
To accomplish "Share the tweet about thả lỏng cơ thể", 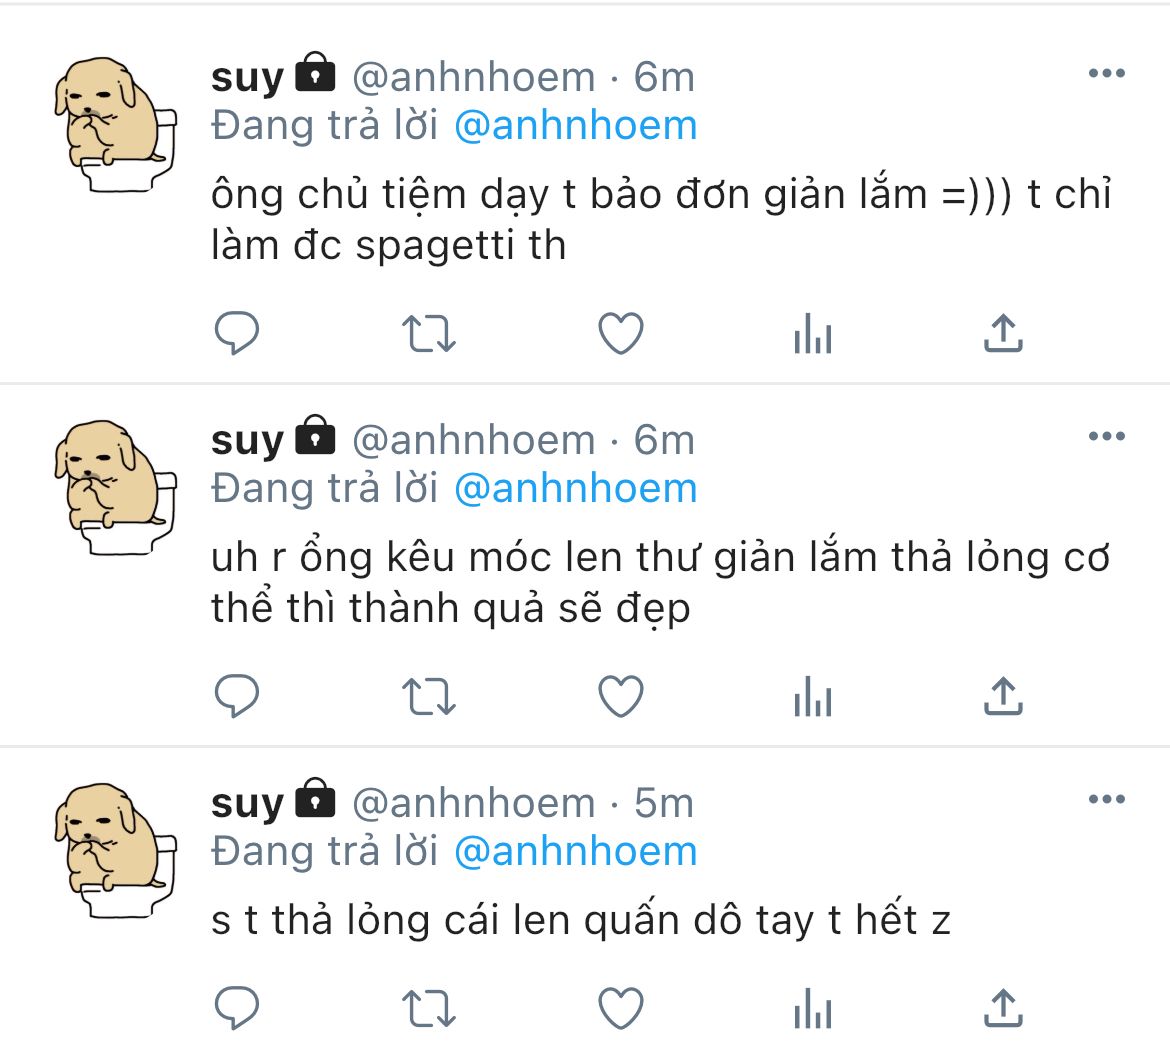I will click(x=1004, y=695).
